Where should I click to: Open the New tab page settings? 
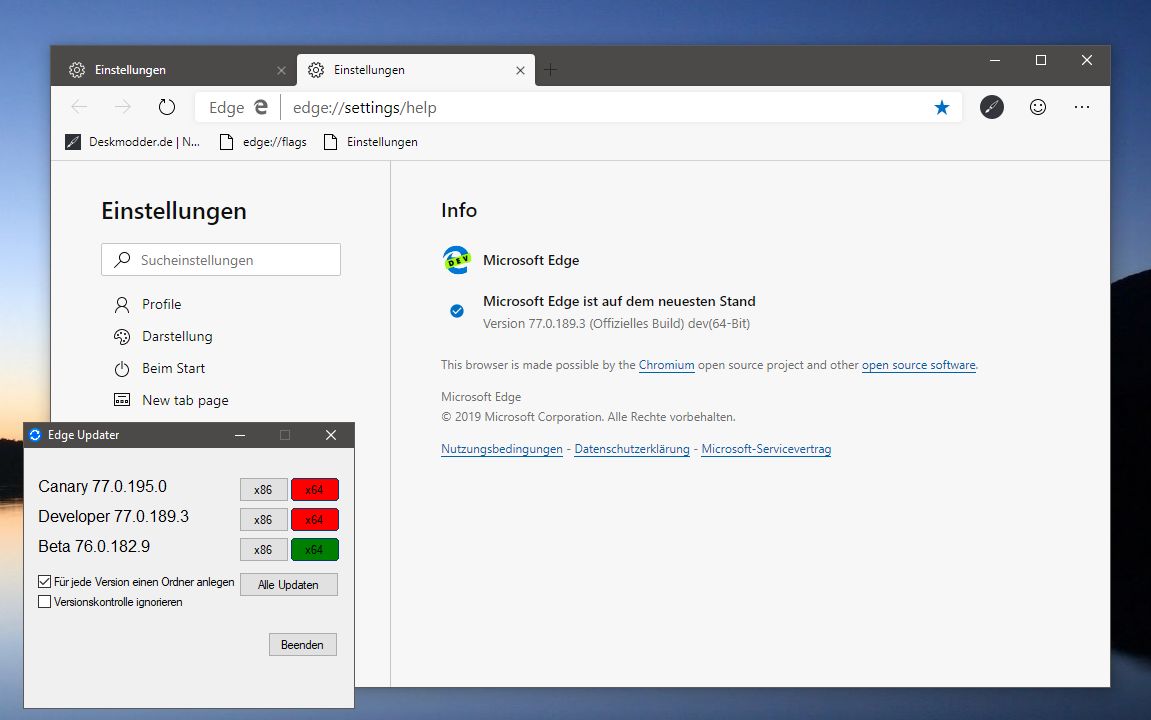click(185, 400)
